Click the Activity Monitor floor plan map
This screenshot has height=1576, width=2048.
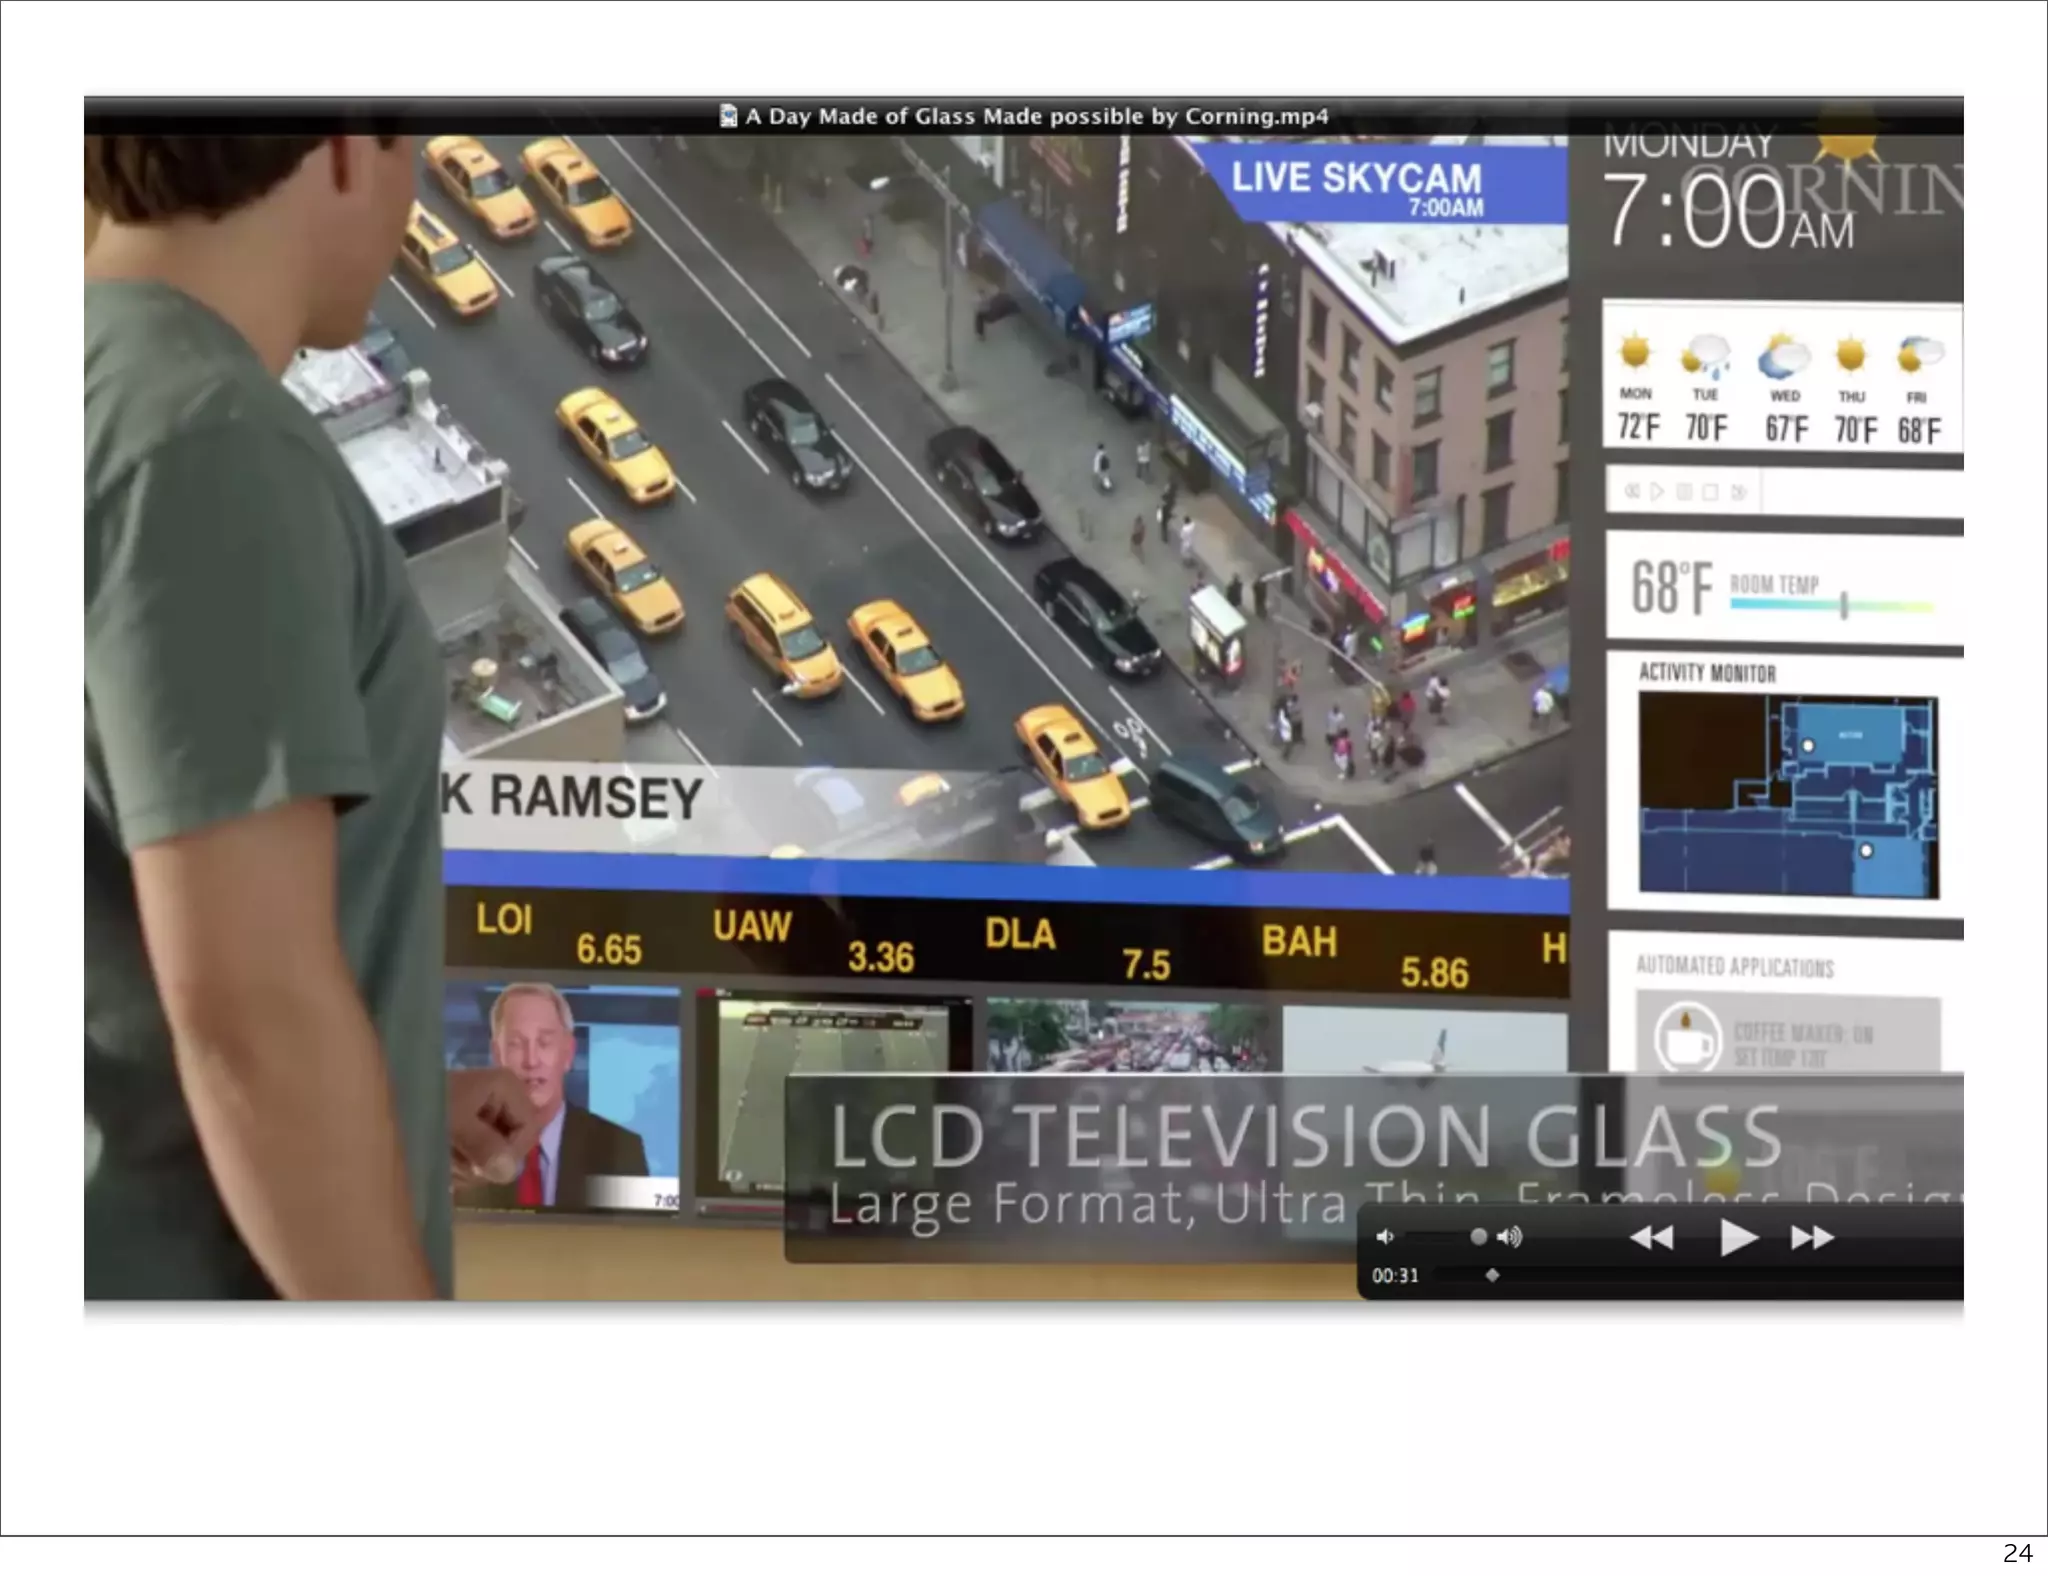(x=1787, y=796)
